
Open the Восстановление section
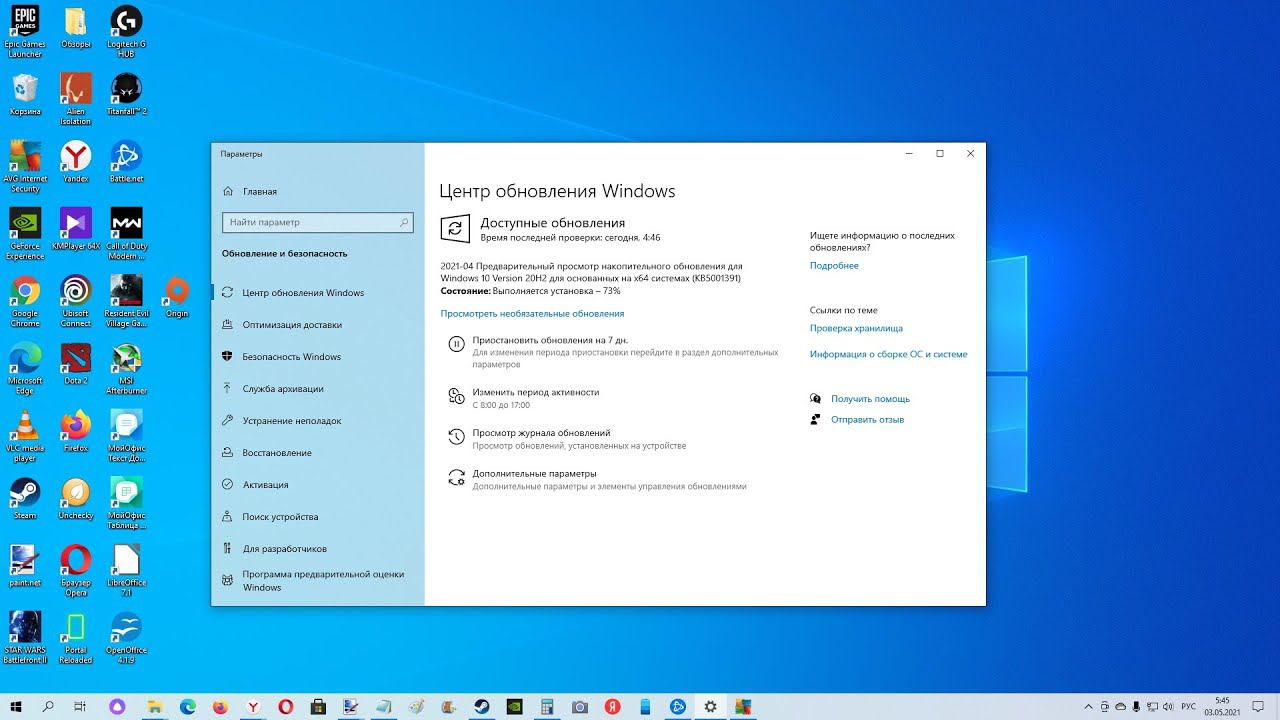(x=318, y=453)
